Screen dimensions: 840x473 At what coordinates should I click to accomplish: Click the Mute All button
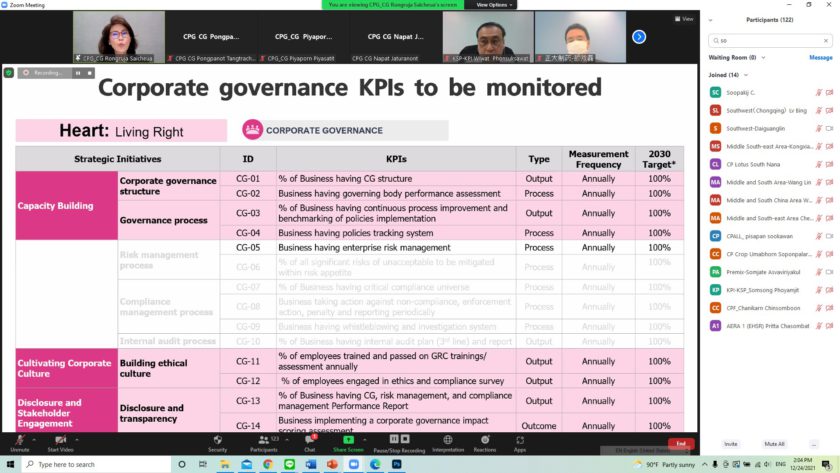point(774,444)
